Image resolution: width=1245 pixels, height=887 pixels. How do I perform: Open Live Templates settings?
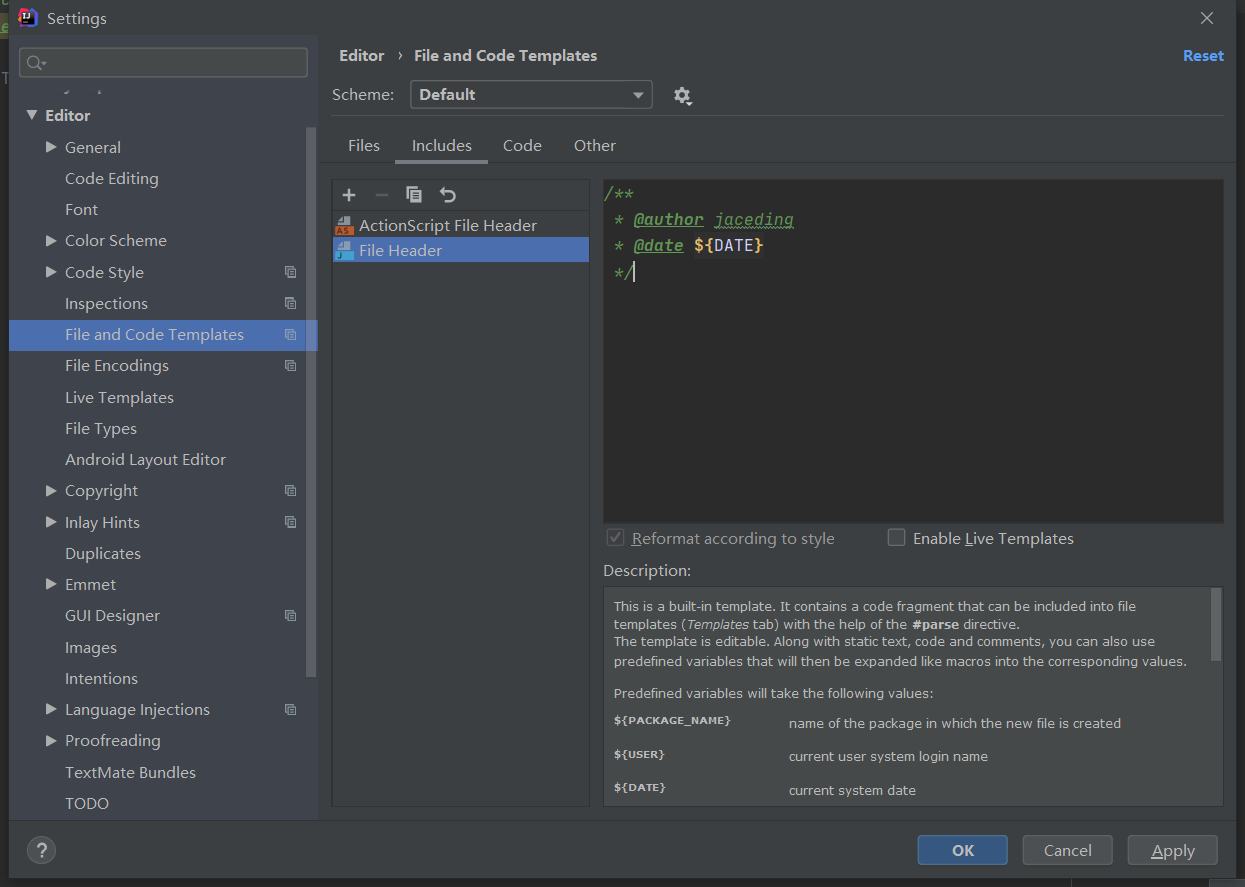click(x=119, y=398)
